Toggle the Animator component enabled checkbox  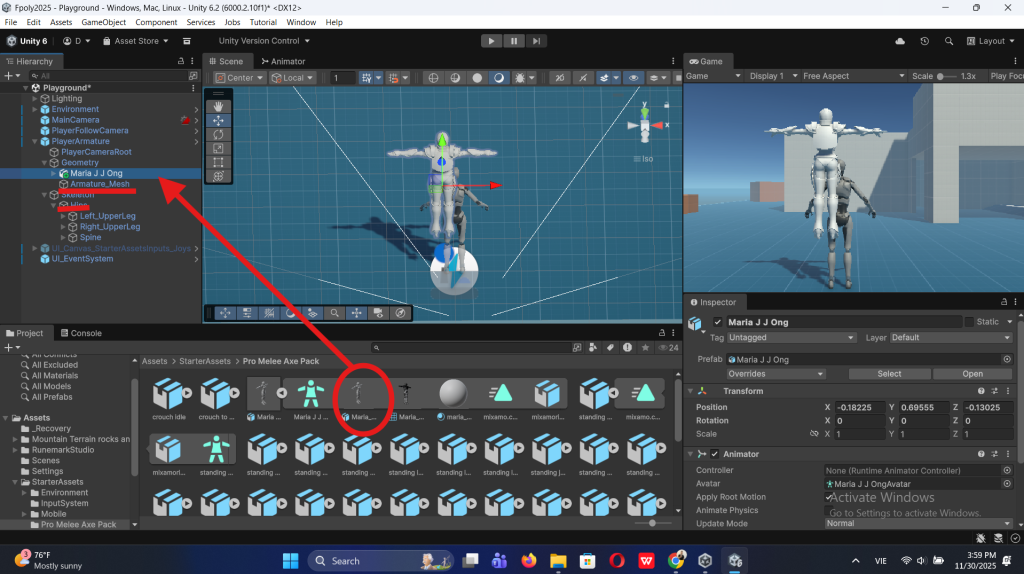click(714, 454)
